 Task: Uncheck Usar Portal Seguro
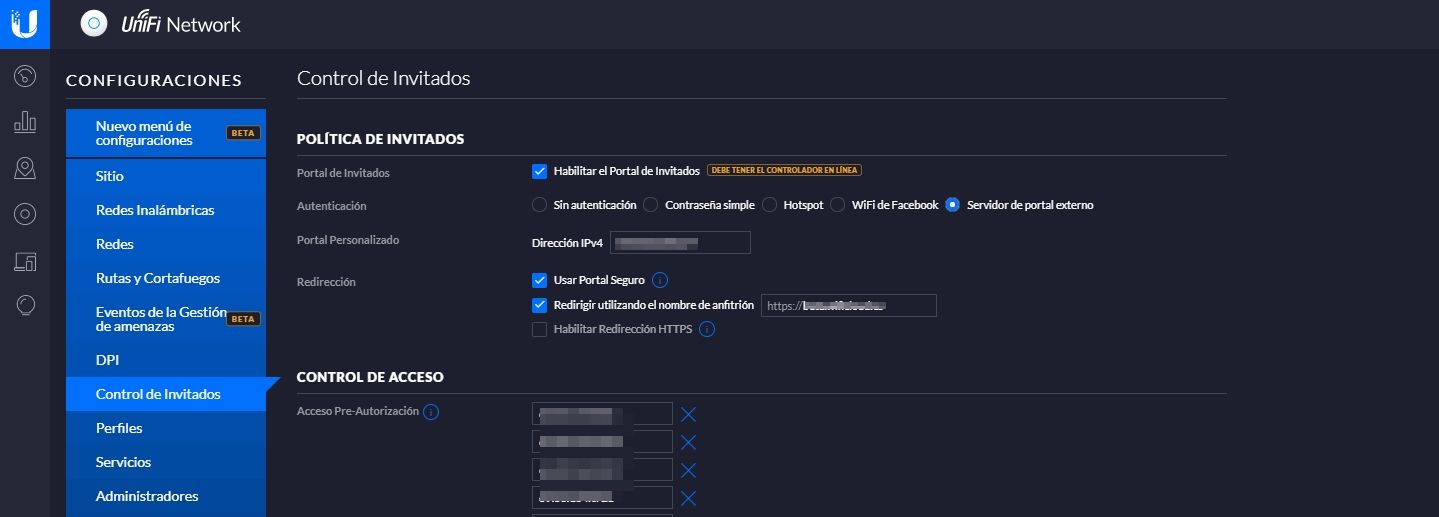(x=540, y=280)
